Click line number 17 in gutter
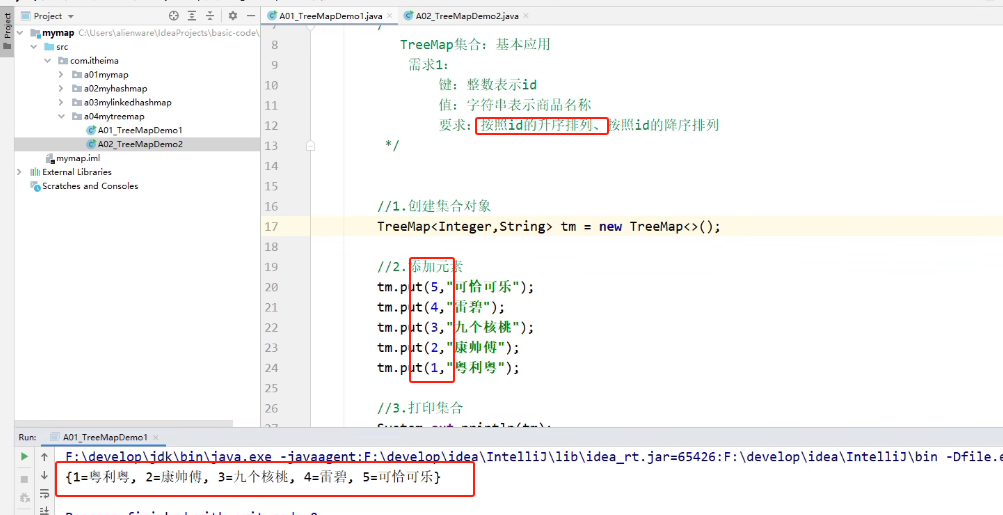Screen dimensions: 1003x515 [x=271, y=226]
